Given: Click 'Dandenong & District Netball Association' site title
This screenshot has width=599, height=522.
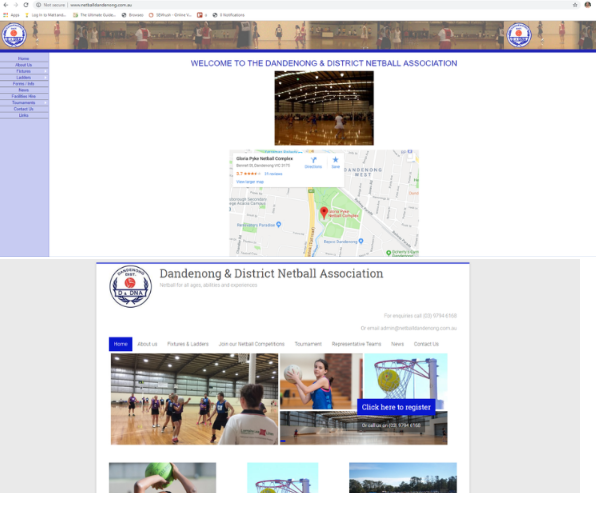Looking at the screenshot, I should pos(271,274).
